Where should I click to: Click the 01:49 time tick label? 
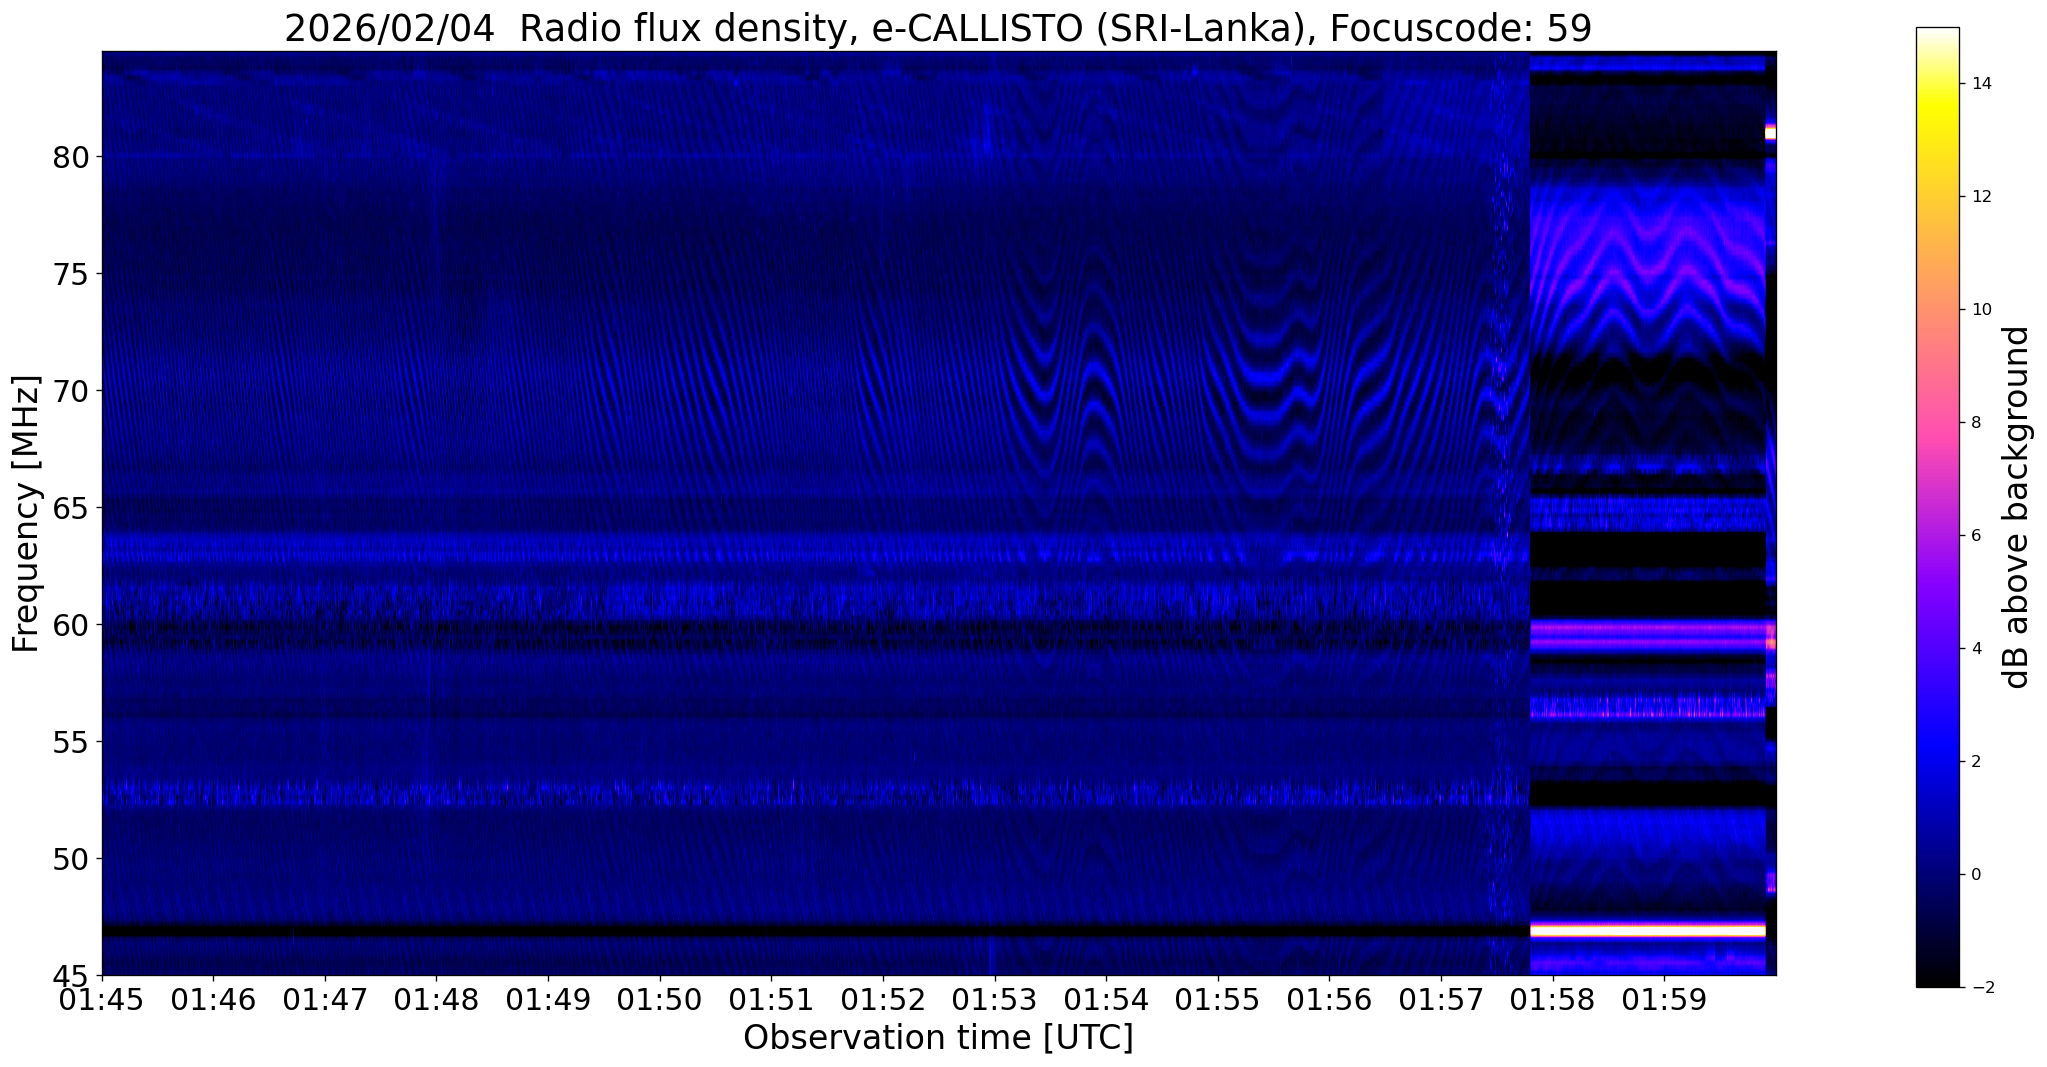coord(548,999)
